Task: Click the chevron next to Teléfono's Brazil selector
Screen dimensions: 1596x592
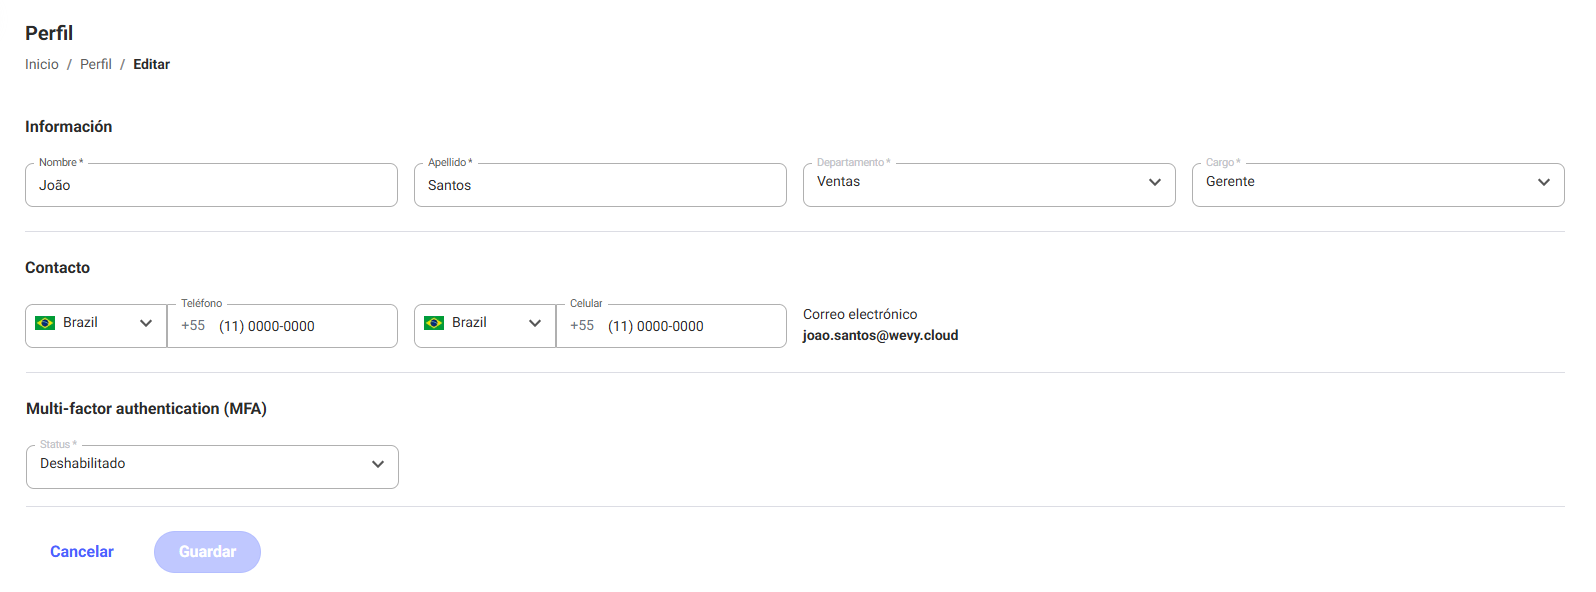Action: click(x=146, y=323)
